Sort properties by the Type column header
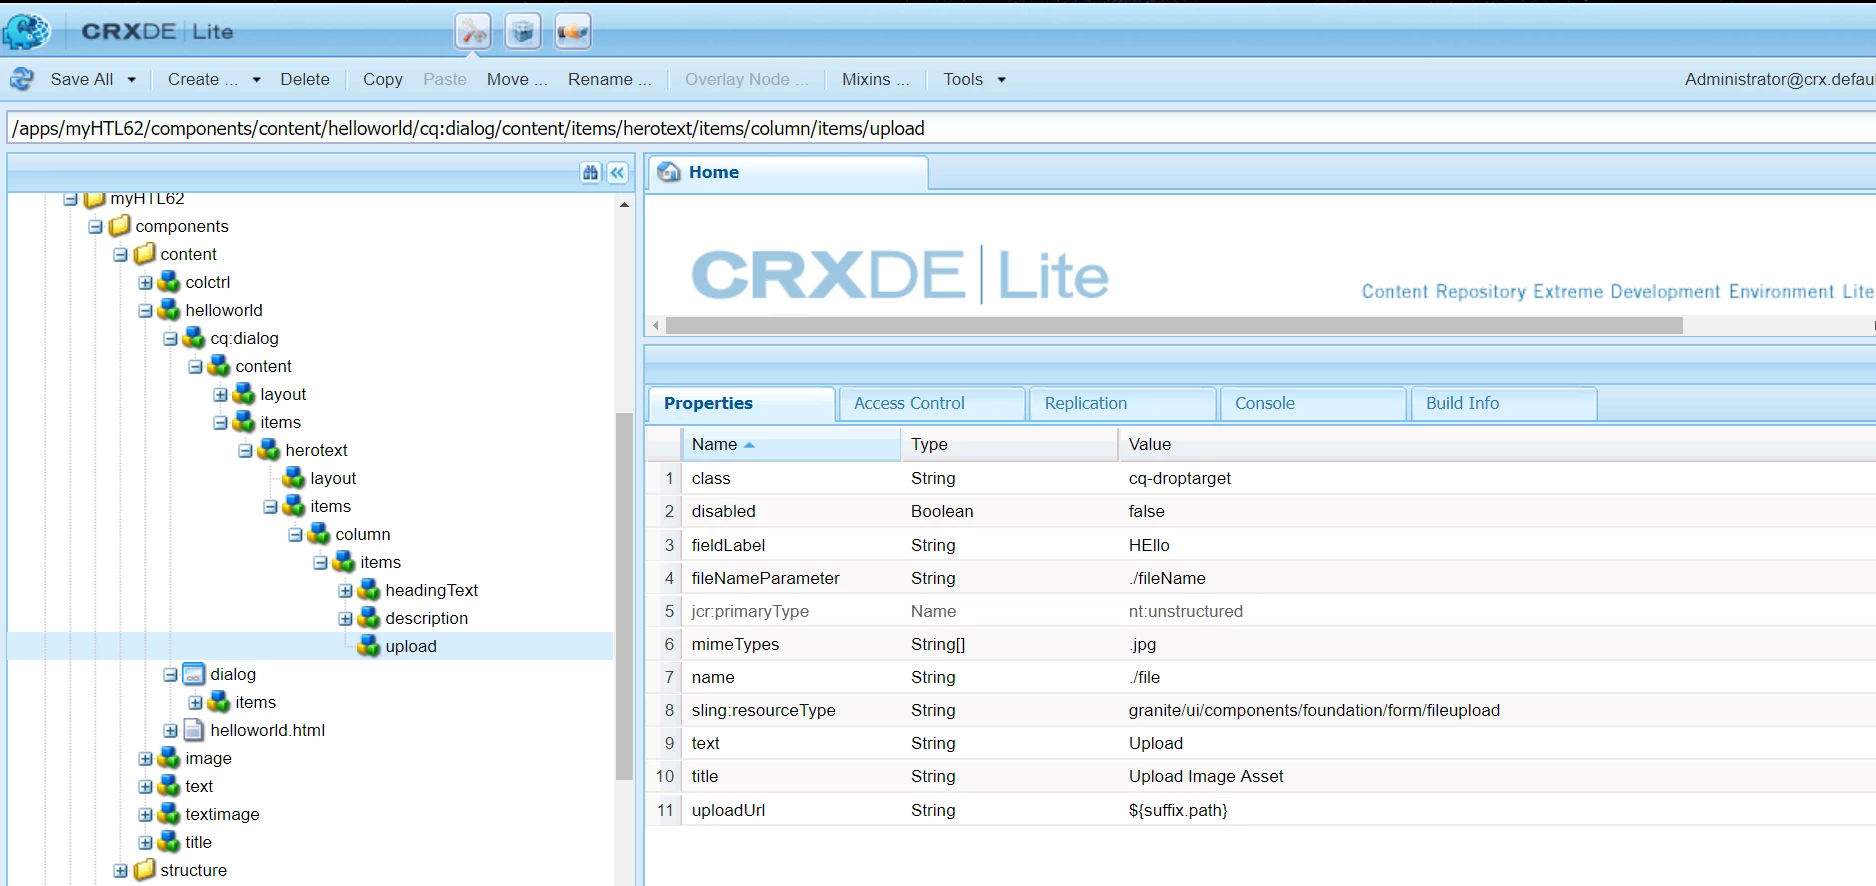Viewport: 1876px width, 886px height. click(x=1009, y=444)
